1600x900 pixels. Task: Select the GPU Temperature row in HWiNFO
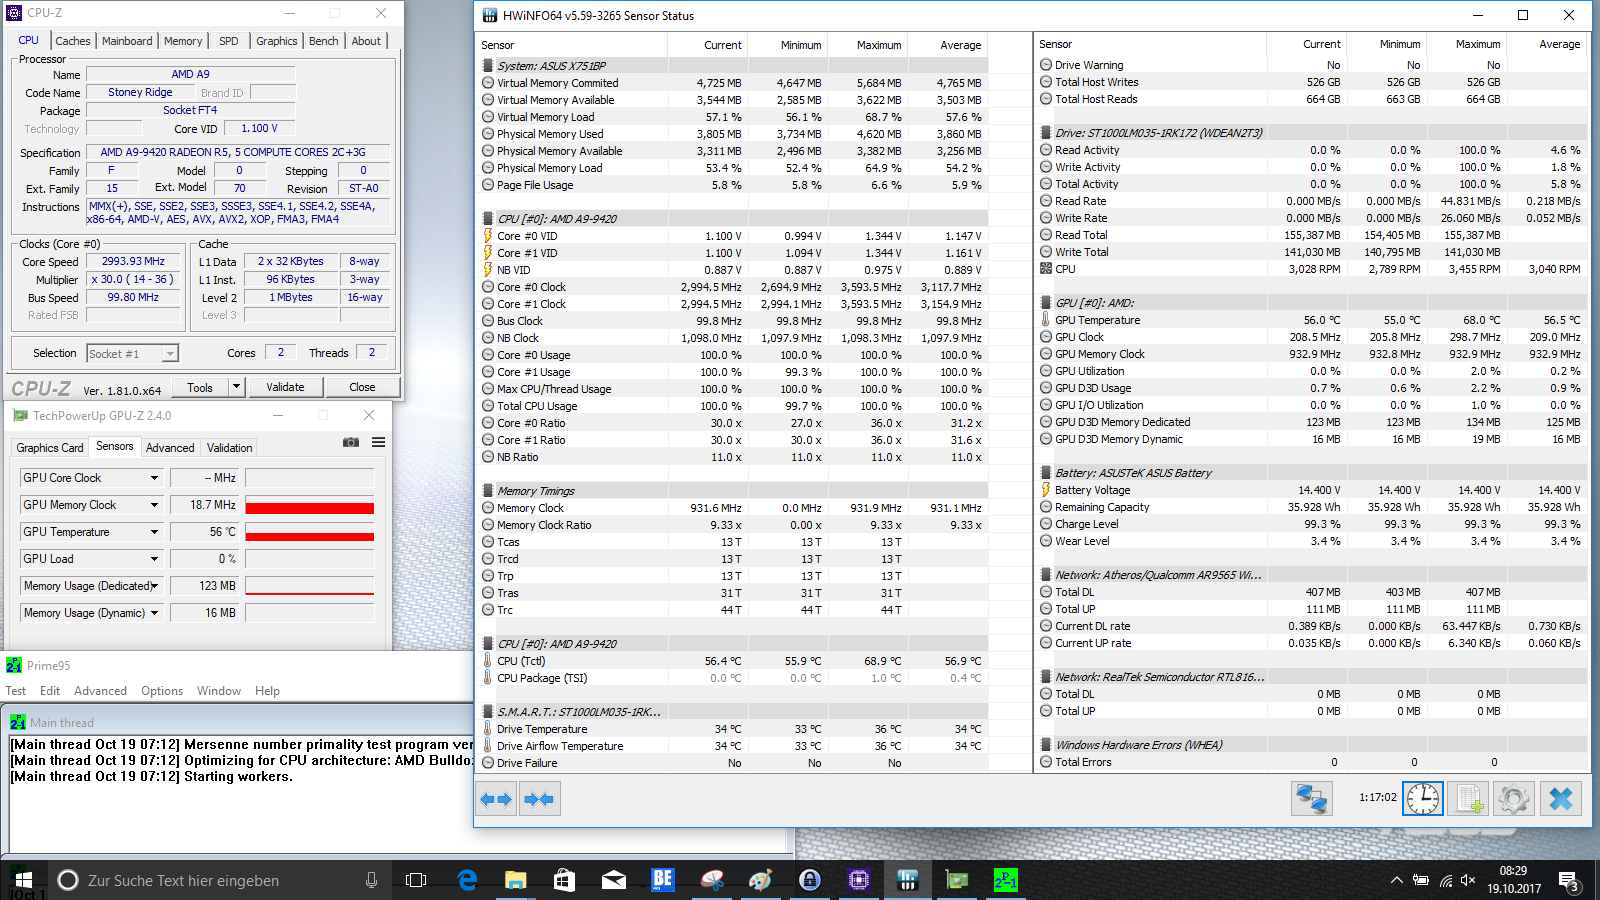[x=1312, y=320]
